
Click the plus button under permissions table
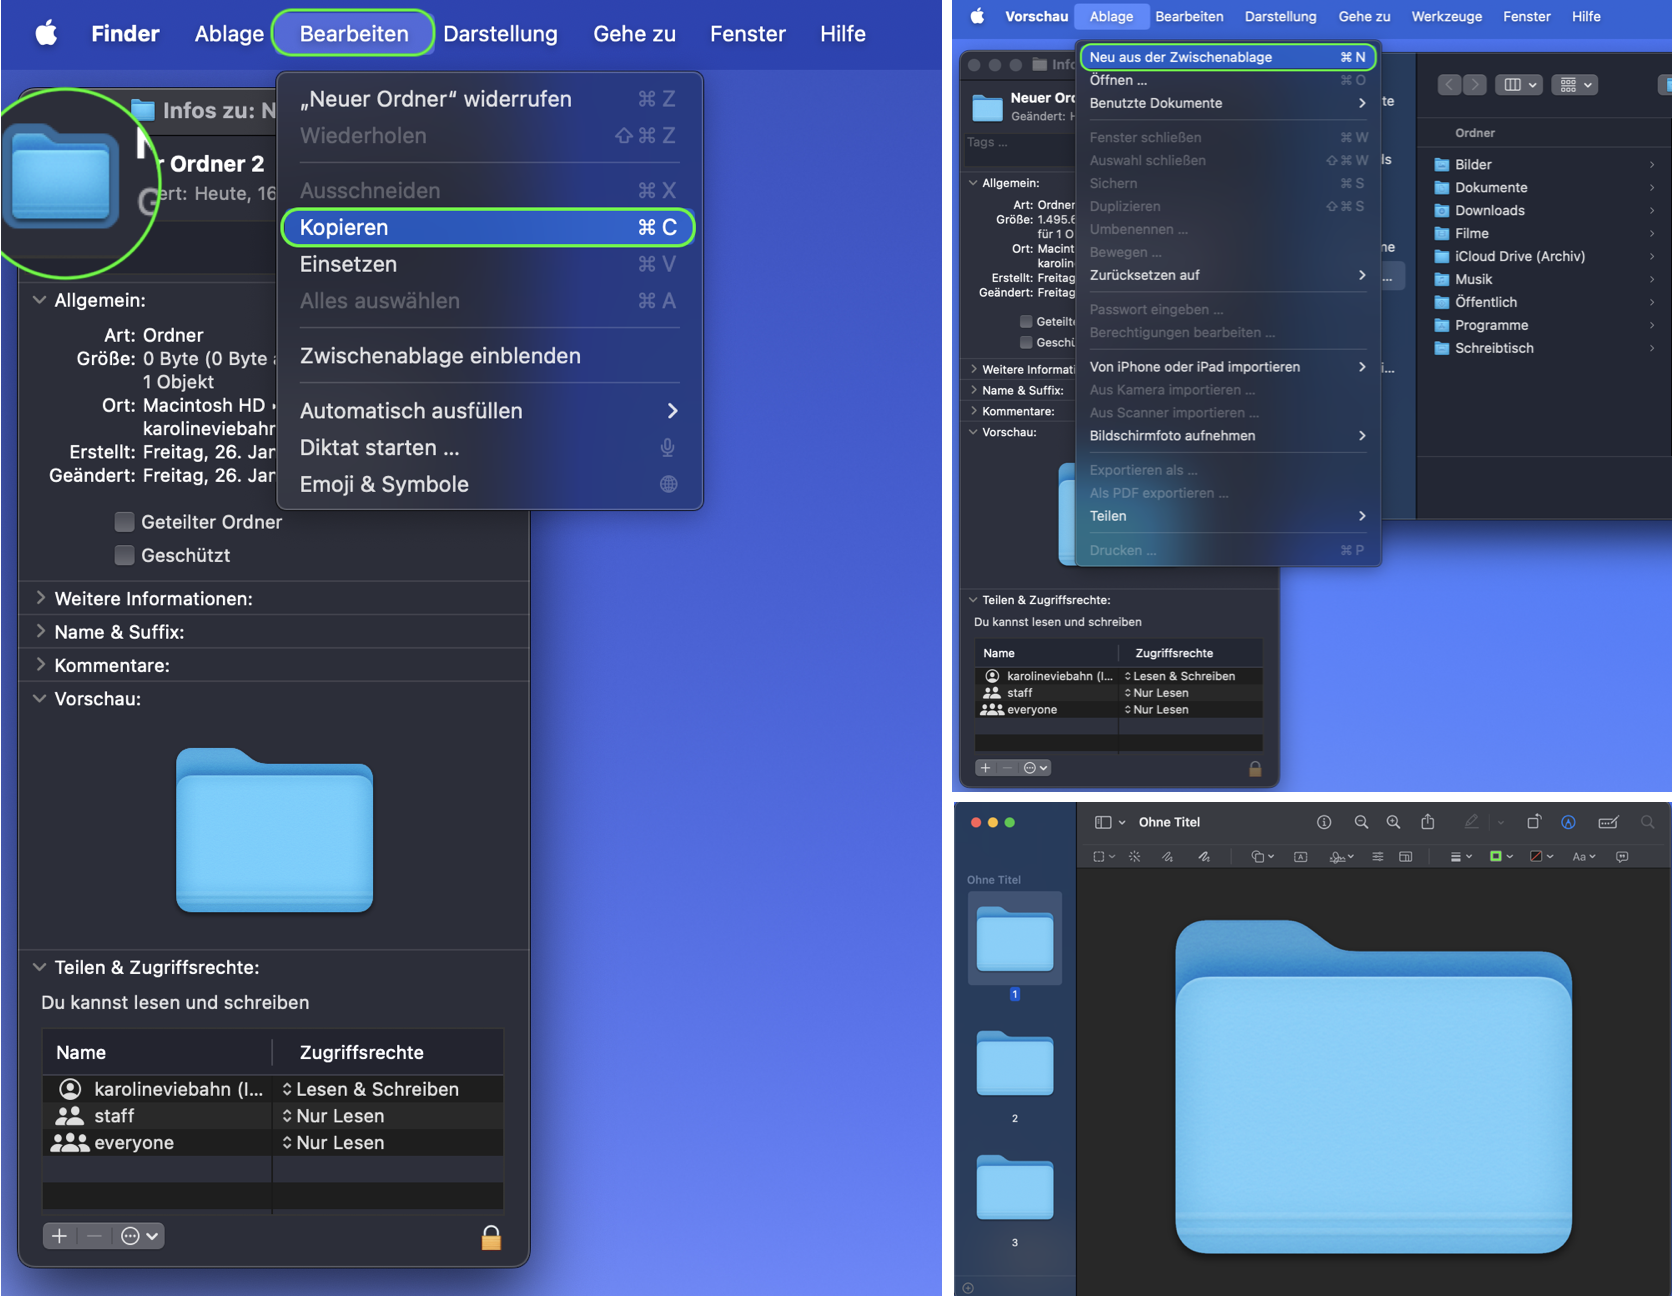click(x=59, y=1236)
